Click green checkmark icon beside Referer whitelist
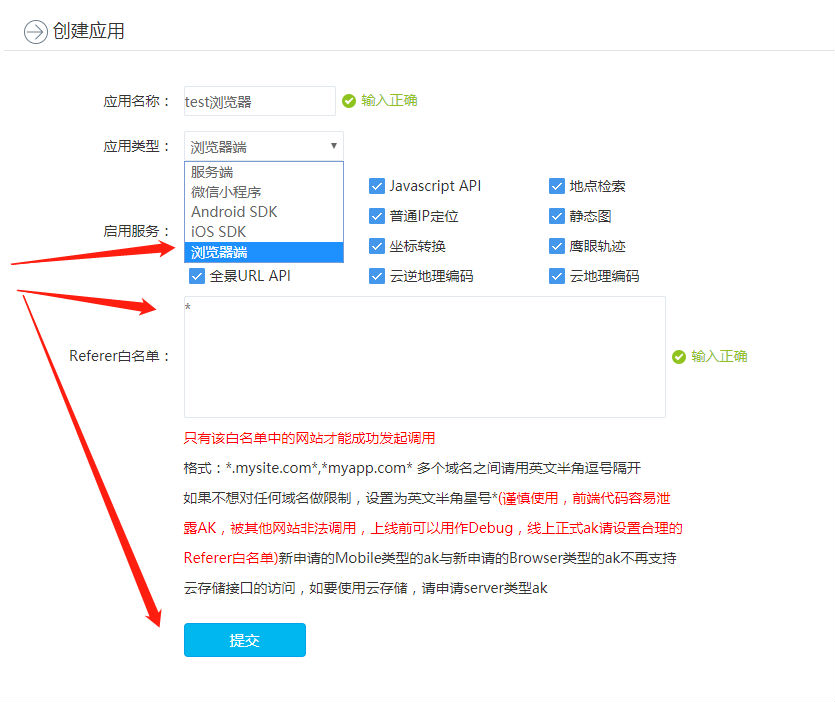 coord(679,357)
